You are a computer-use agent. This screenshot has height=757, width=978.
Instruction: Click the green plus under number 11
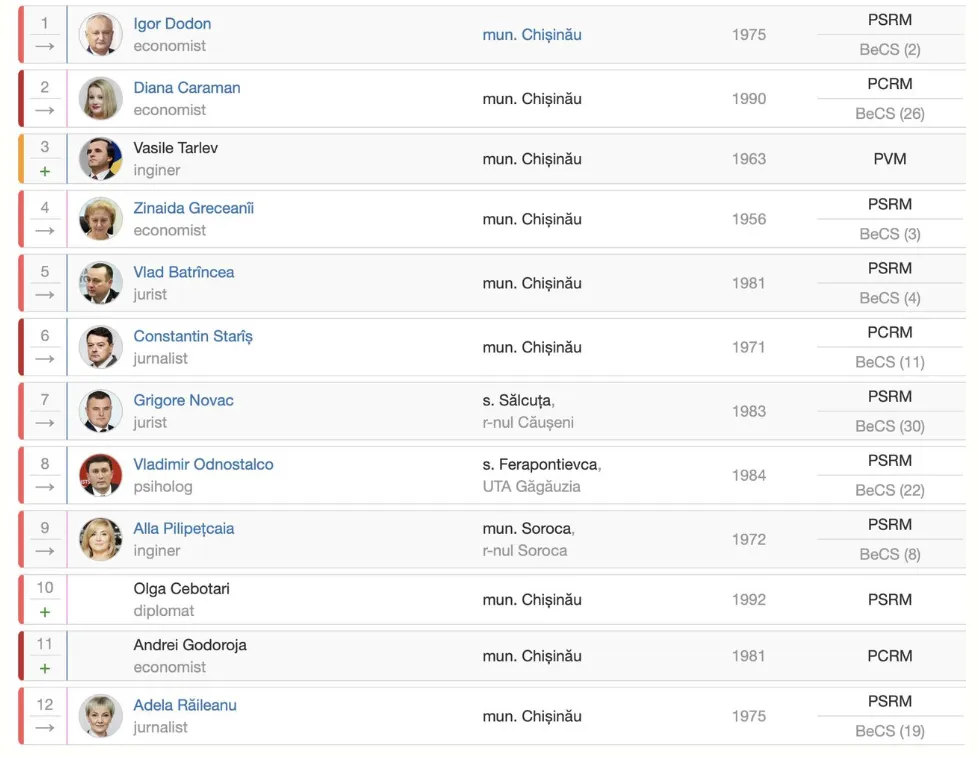(44, 668)
